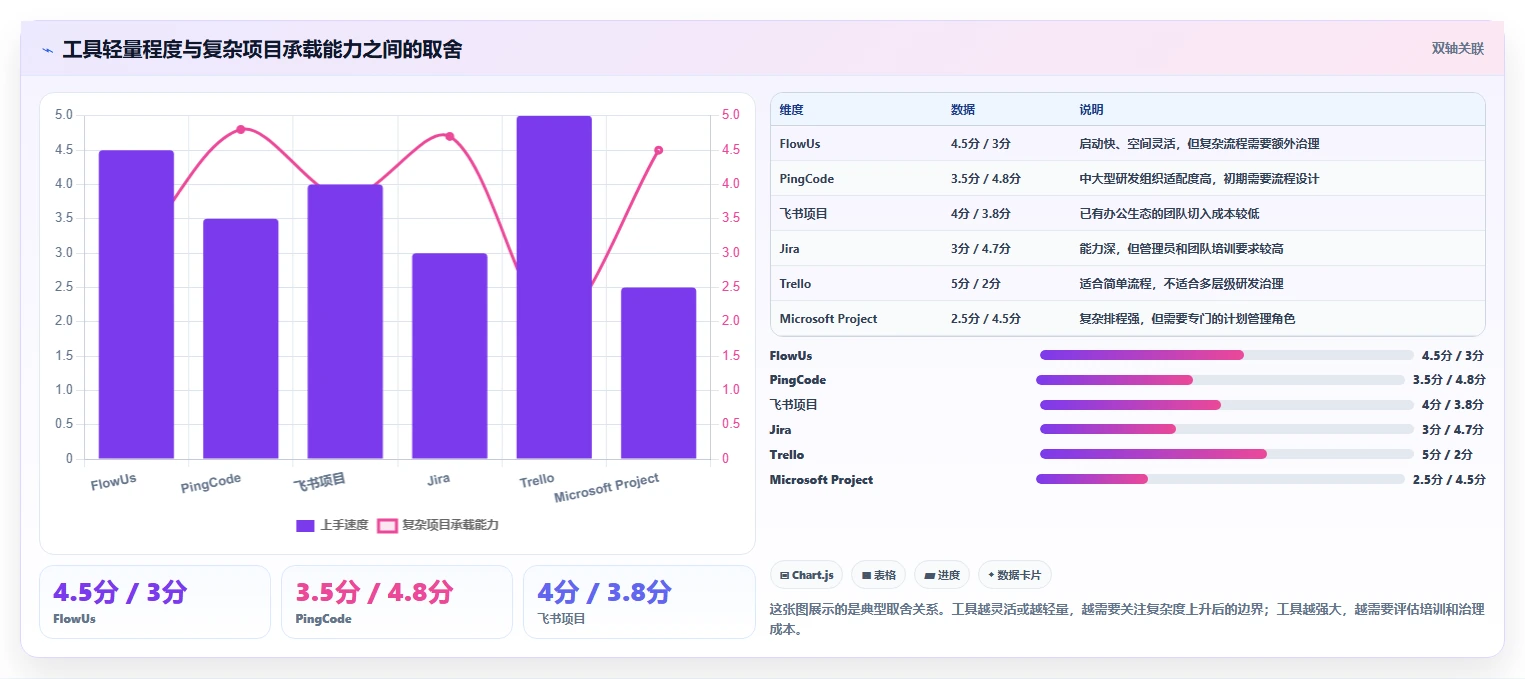The height and width of the screenshot is (679, 1525).
Task: Click the description 中大型研发组织适配度高，初期需要流程设计
Action: click(x=1199, y=179)
